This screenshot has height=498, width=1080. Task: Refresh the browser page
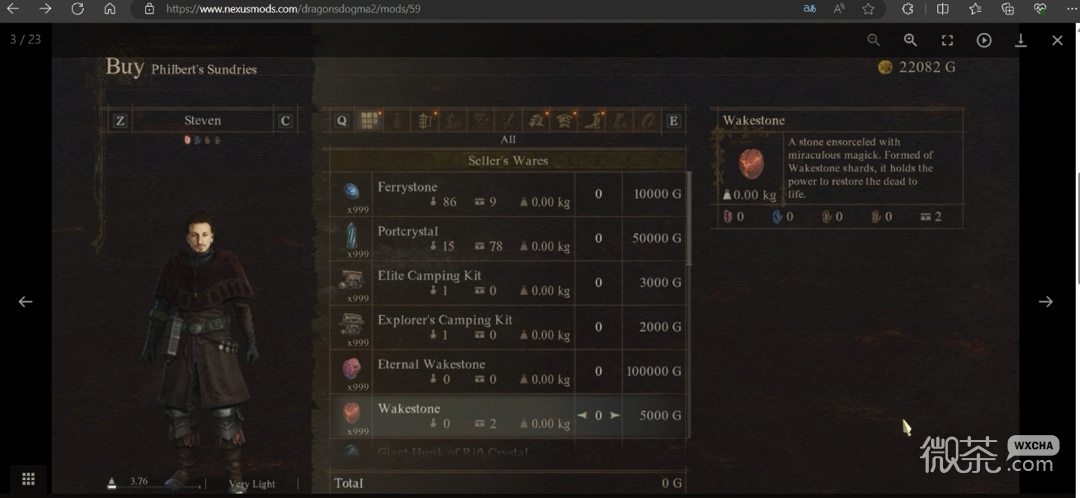(77, 9)
